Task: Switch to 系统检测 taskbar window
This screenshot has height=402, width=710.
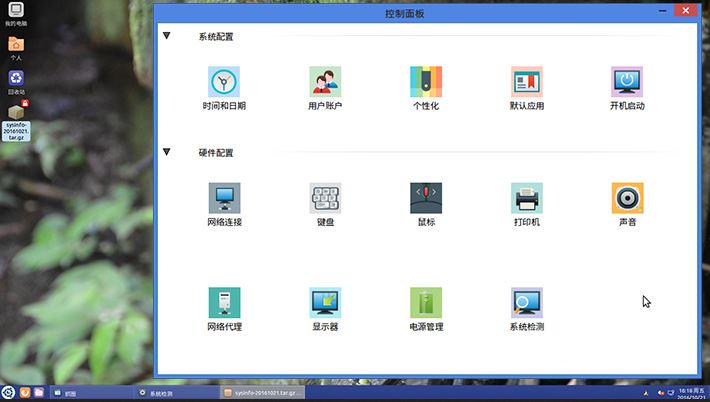Action: pyautogui.click(x=177, y=393)
